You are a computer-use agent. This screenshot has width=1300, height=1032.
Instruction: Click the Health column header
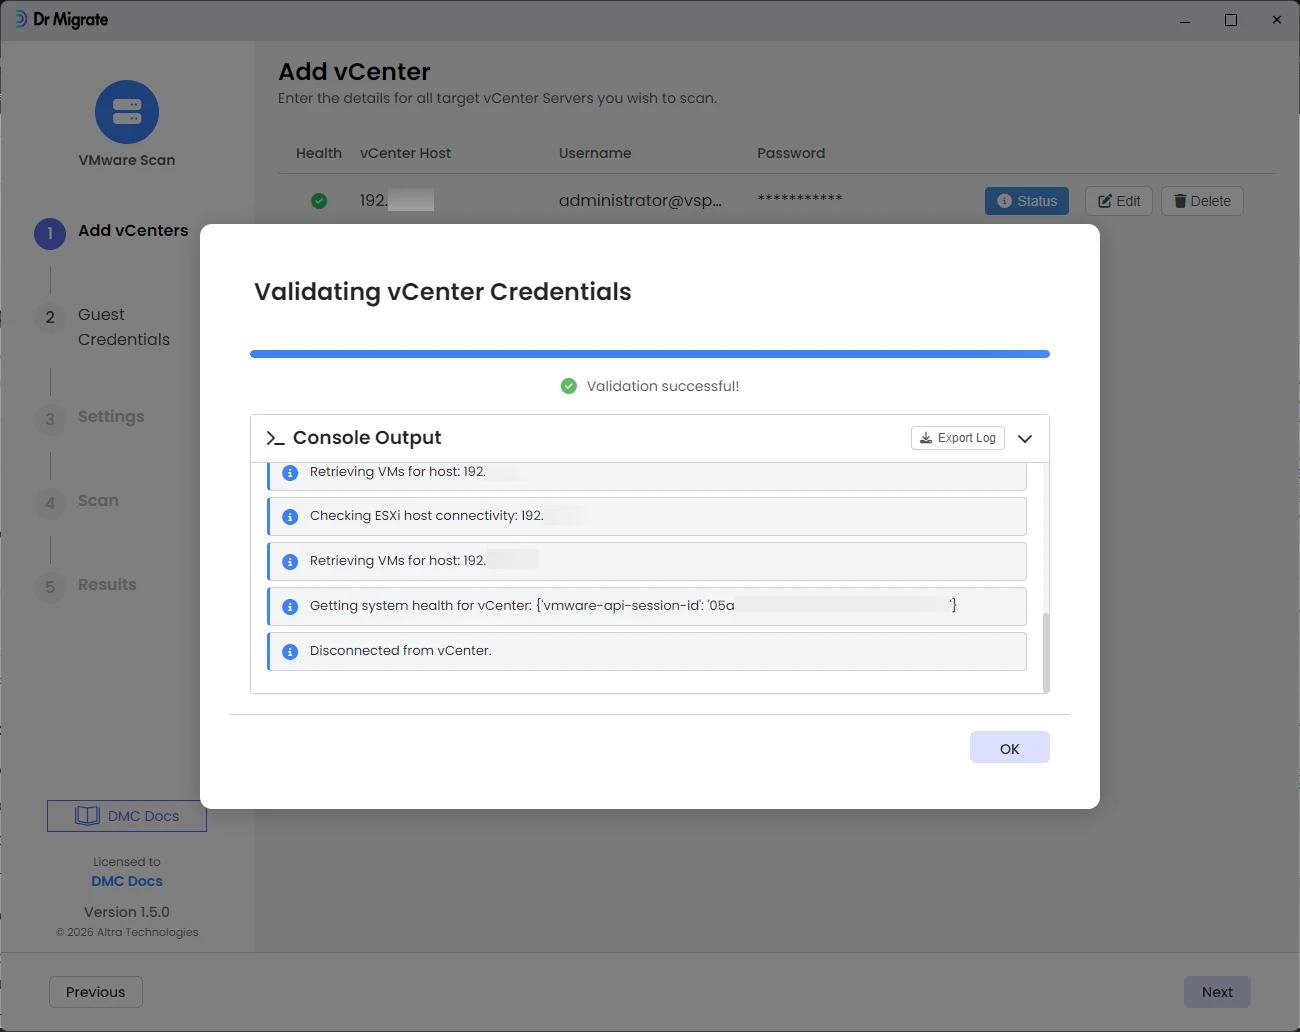coord(319,153)
